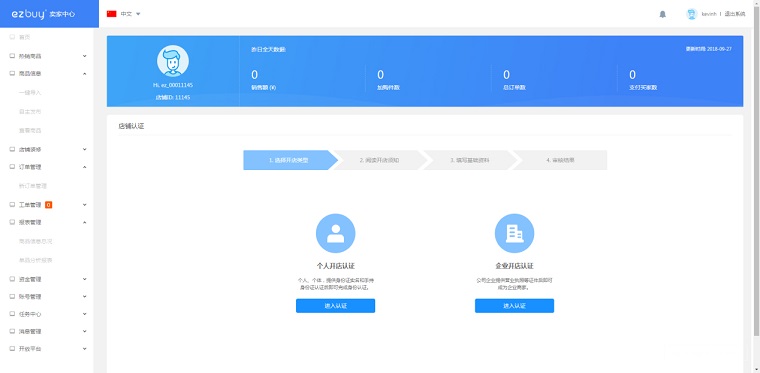Click the small user avatar near kevinh
This screenshot has width=760, height=373.
692,14
